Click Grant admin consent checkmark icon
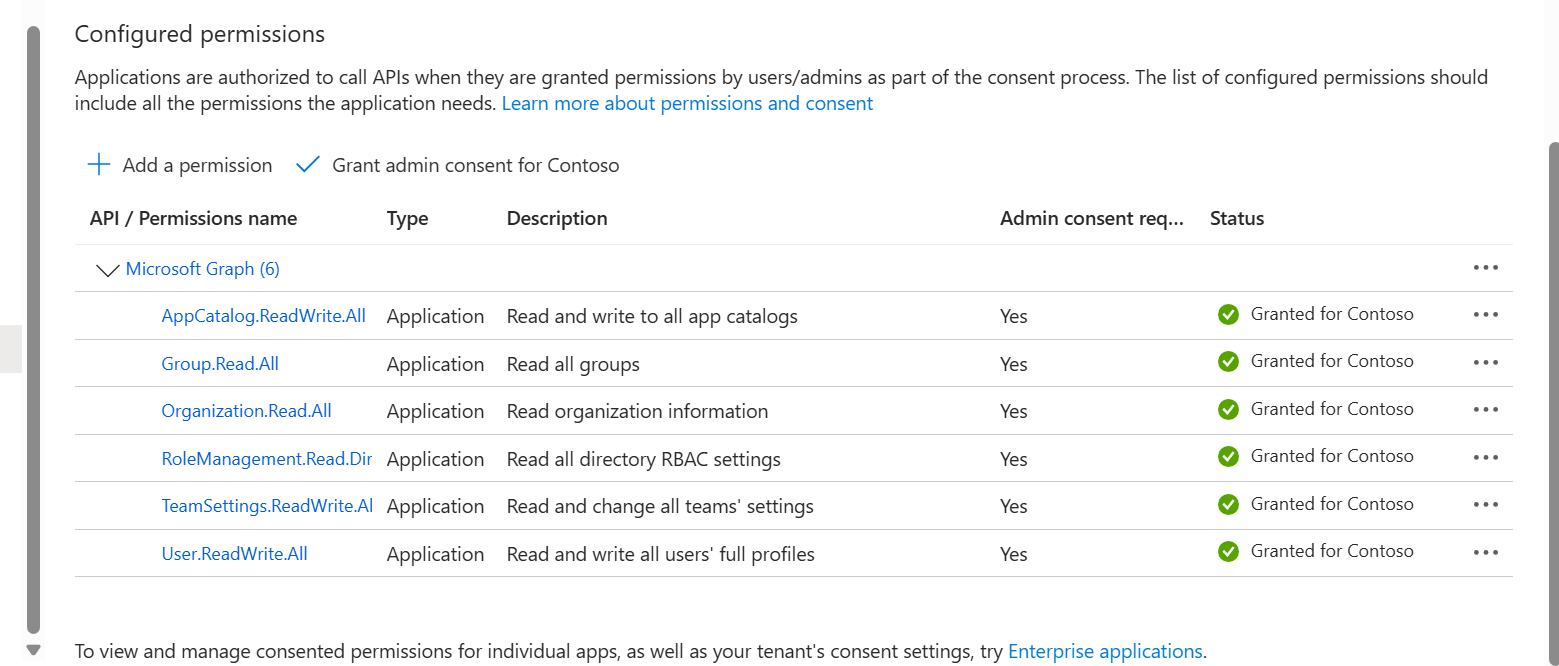Screen dimensions: 1559x666 point(308,165)
